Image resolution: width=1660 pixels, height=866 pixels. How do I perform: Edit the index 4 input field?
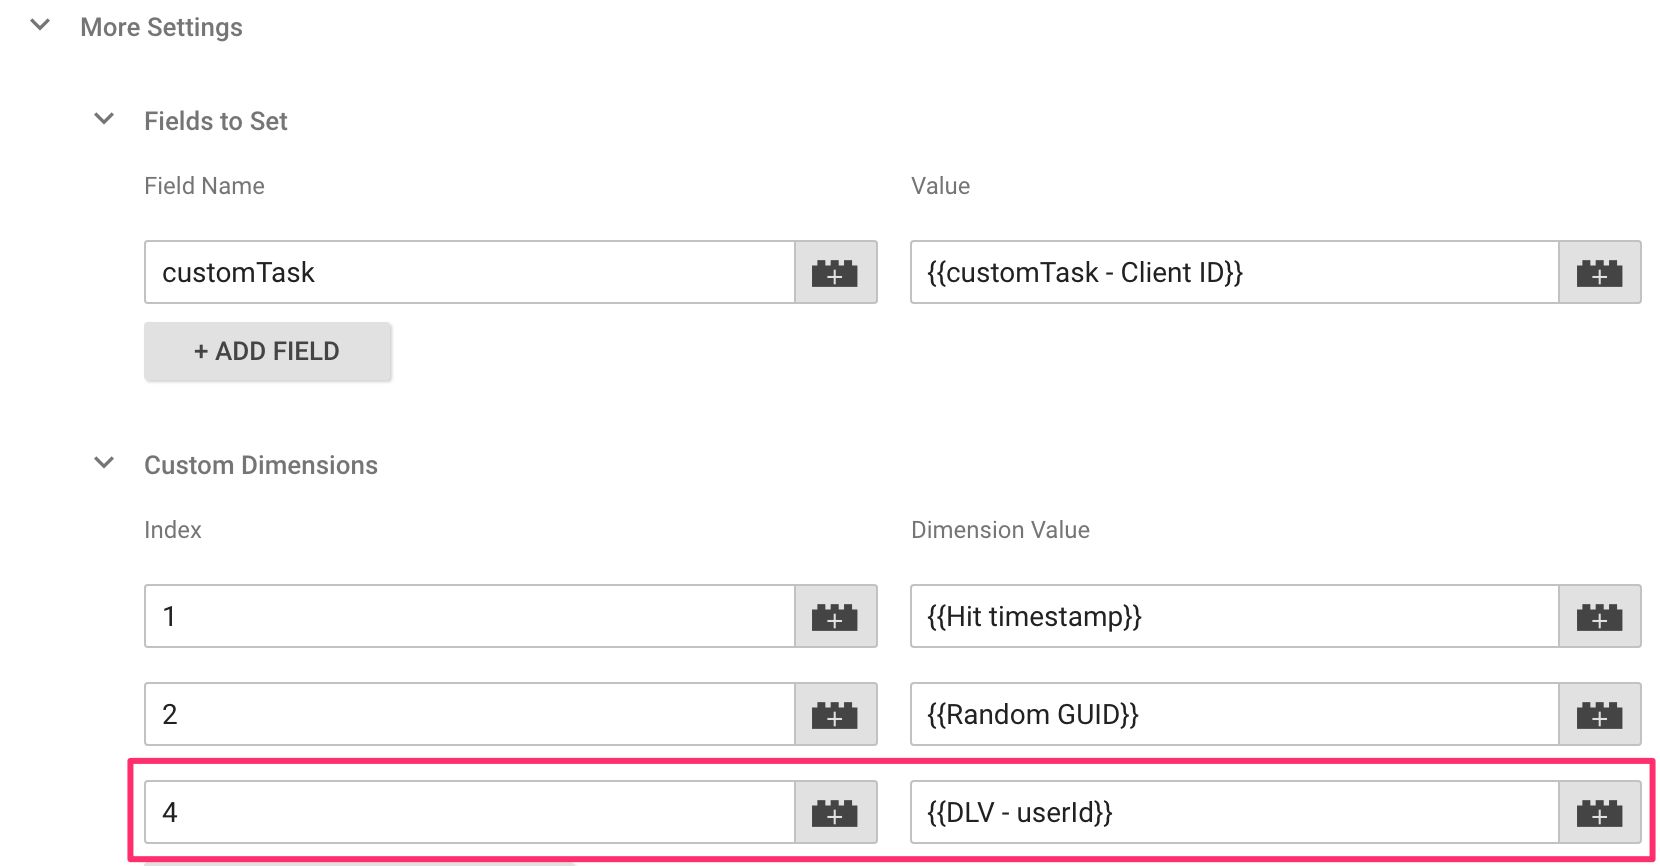(x=470, y=812)
